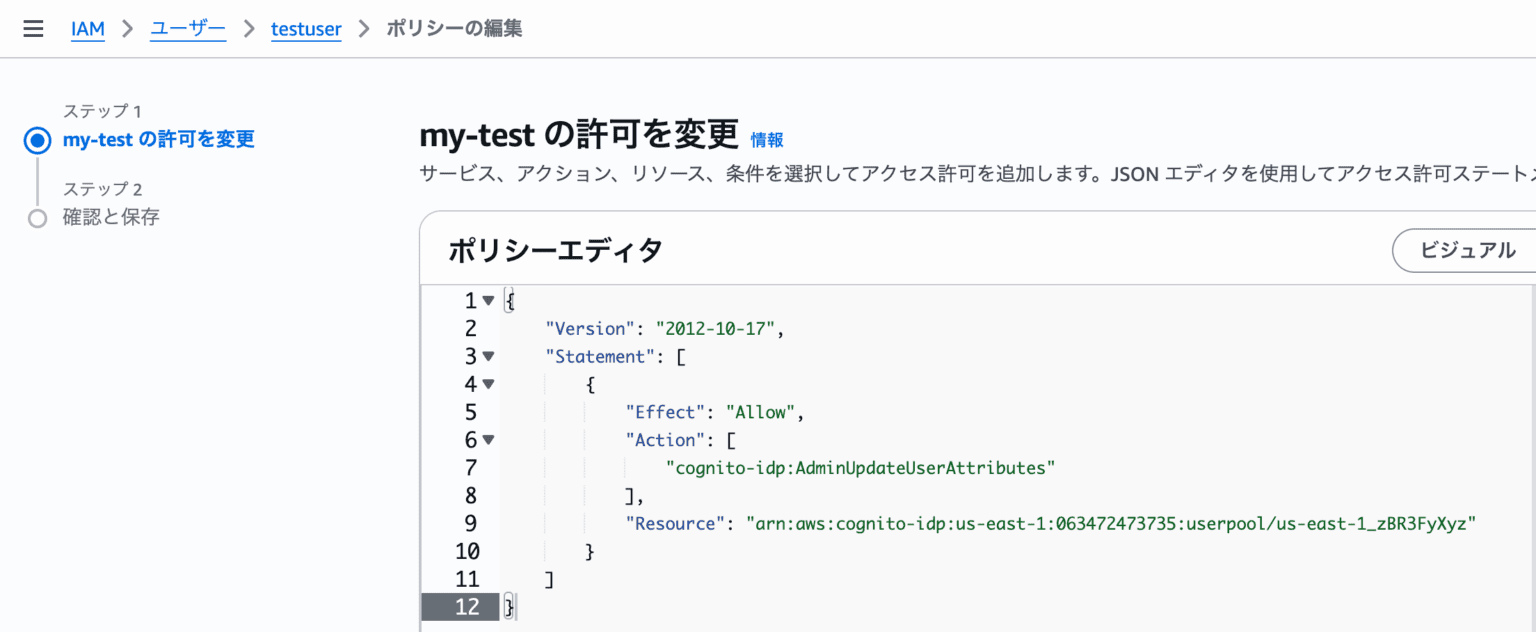
Task: Open the 情報 info link
Action: 767,140
